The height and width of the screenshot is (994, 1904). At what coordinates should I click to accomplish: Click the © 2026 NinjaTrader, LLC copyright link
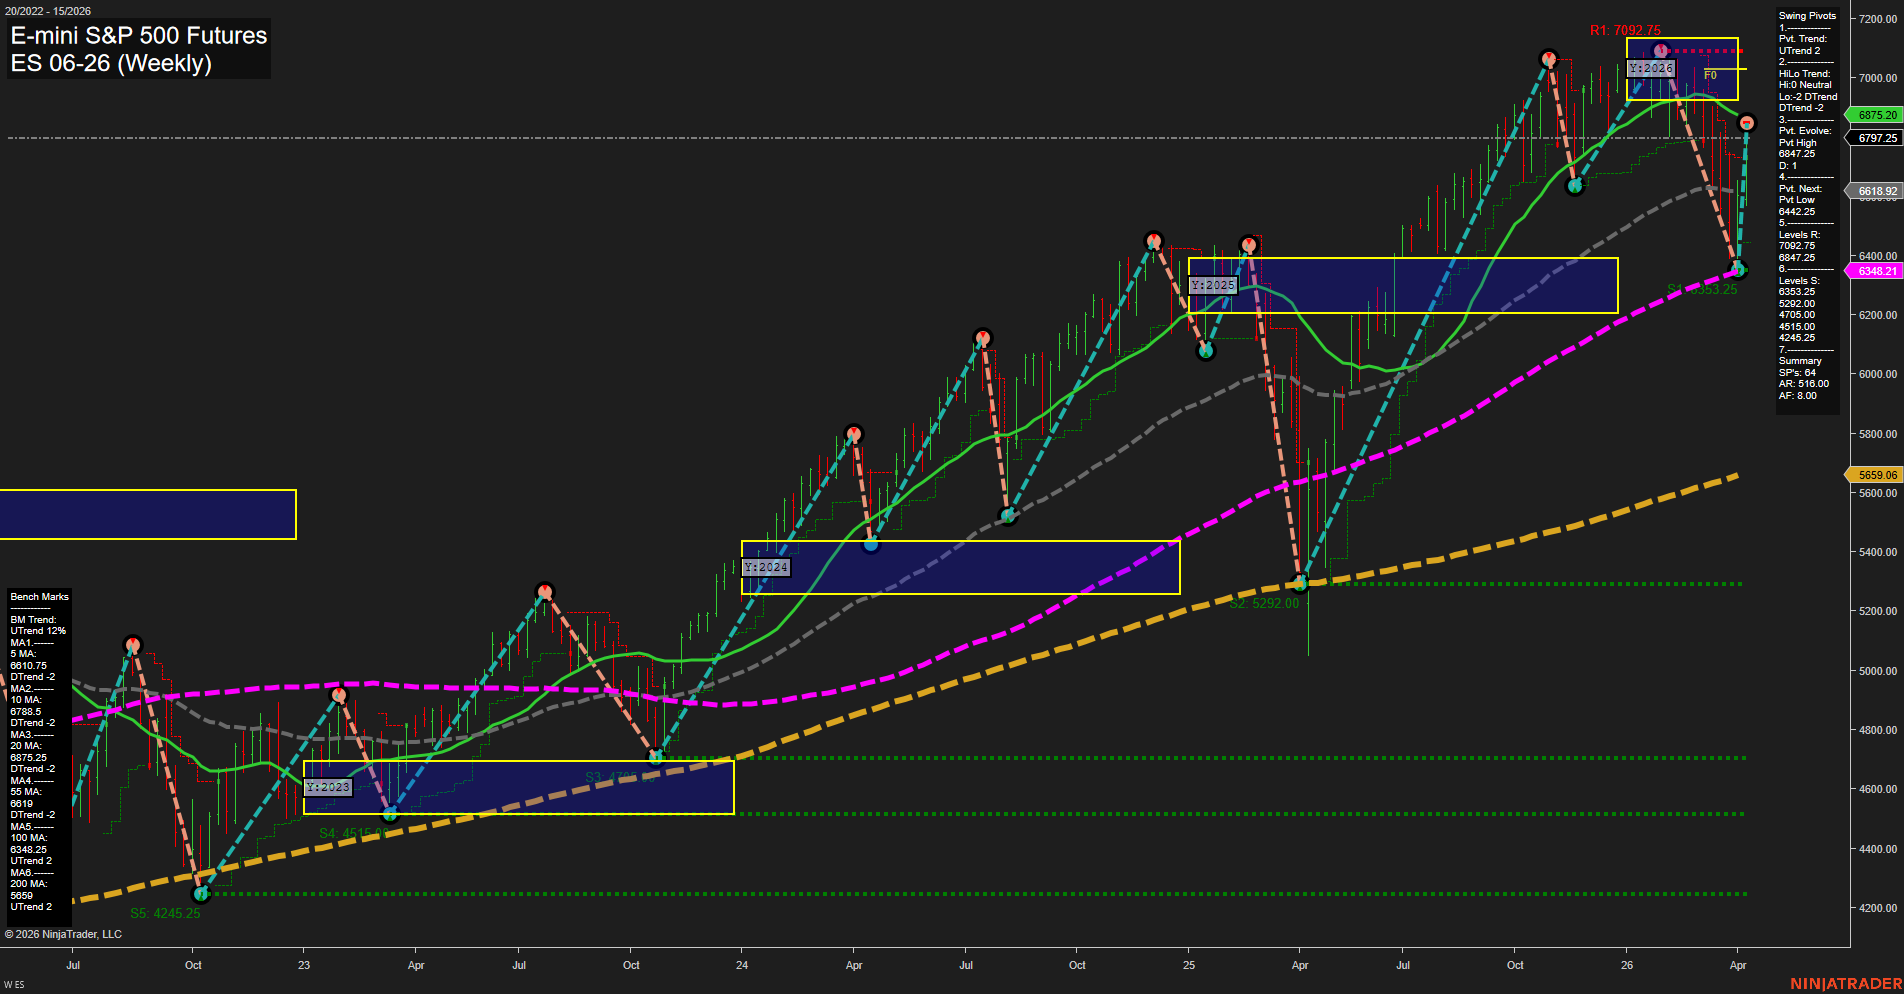(63, 934)
